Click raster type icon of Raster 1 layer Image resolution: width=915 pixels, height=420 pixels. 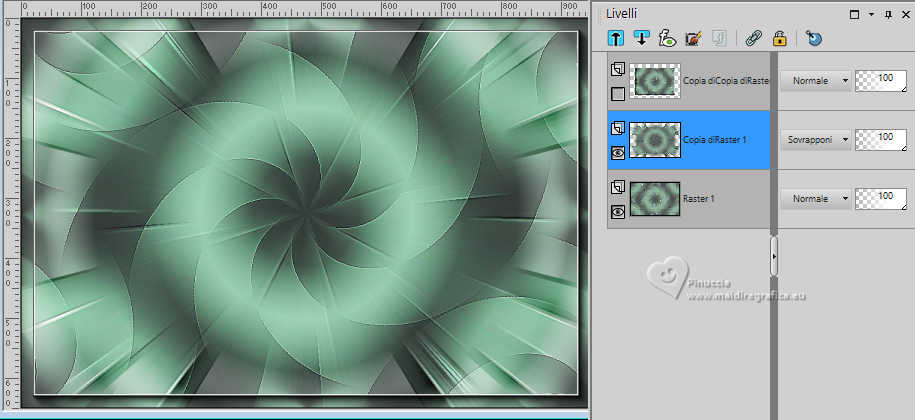[618, 187]
